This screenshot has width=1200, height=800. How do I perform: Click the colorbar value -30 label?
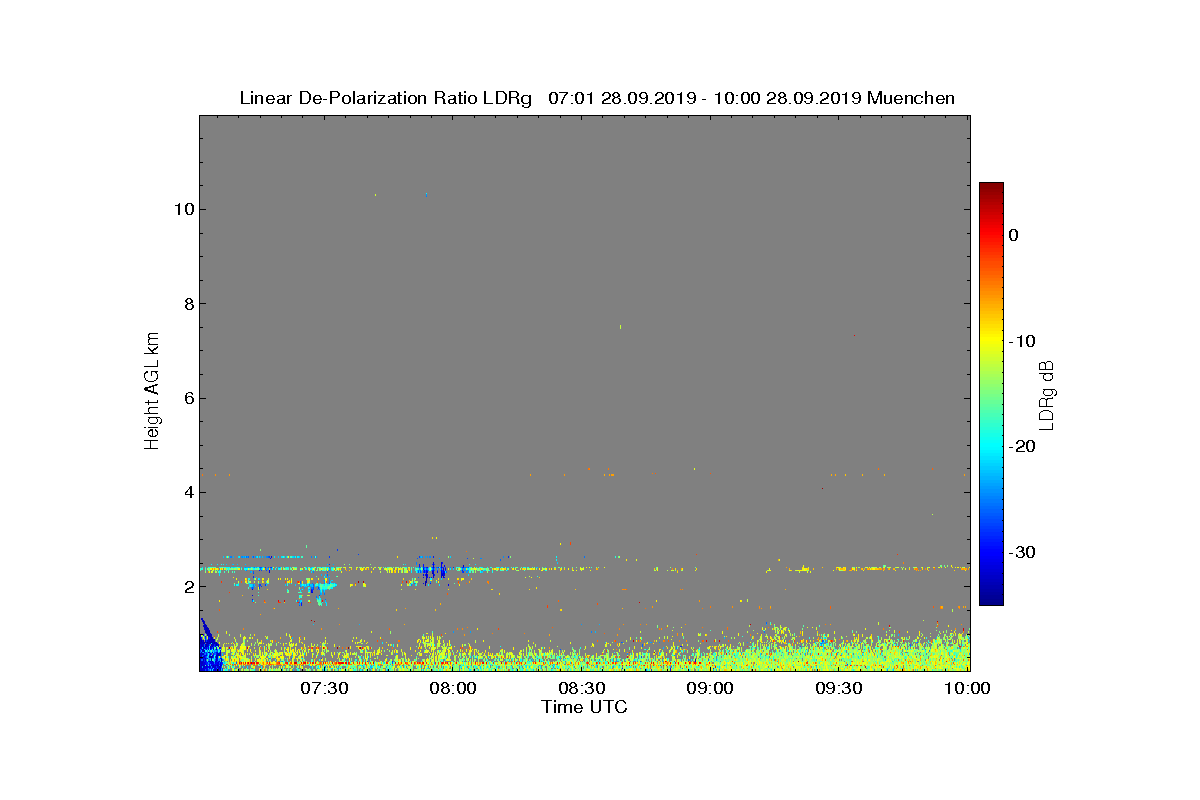click(x=1022, y=552)
